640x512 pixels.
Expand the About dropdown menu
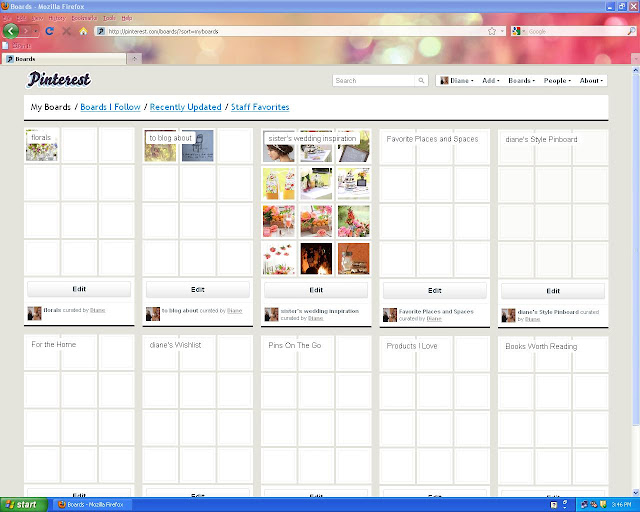coord(591,80)
